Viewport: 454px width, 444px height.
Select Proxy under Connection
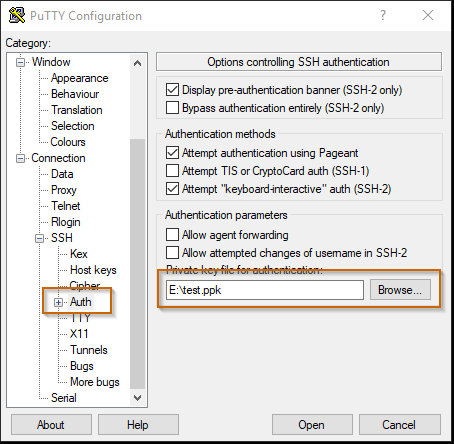tap(64, 190)
